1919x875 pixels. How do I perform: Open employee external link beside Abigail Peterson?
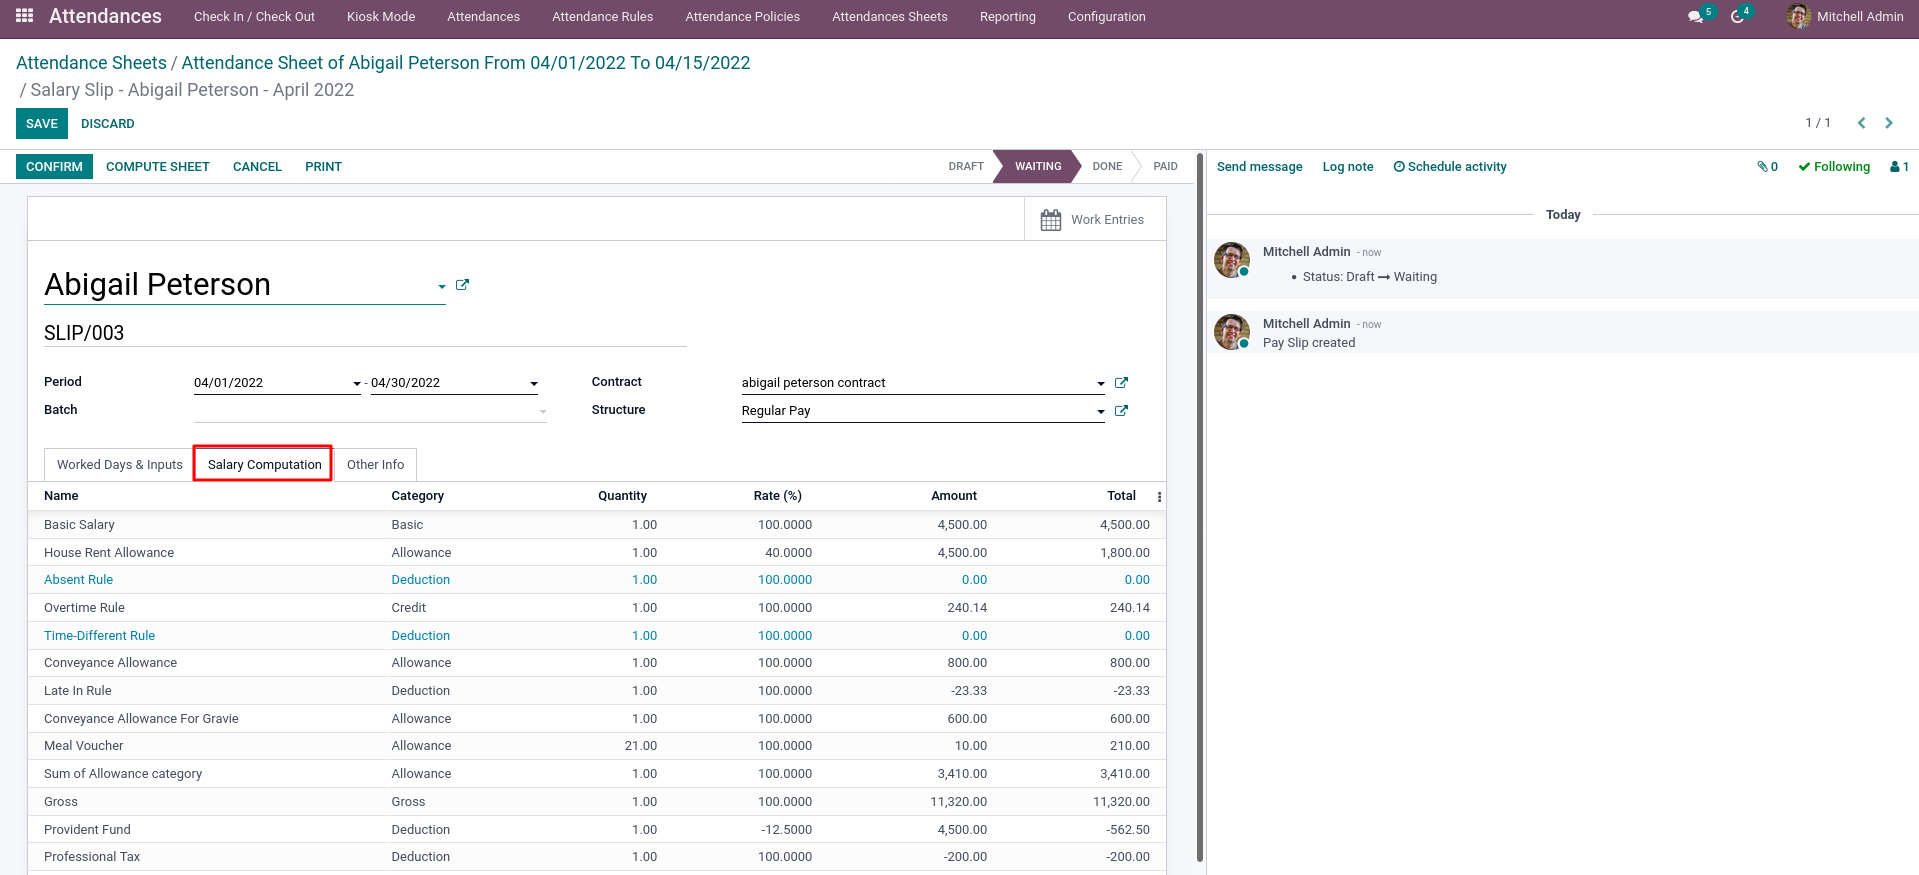pos(462,285)
